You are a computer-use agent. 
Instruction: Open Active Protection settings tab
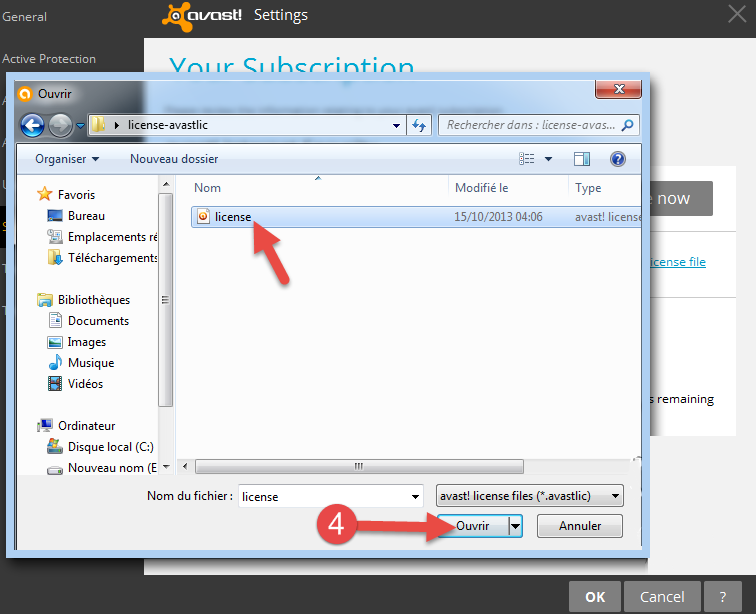click(49, 59)
